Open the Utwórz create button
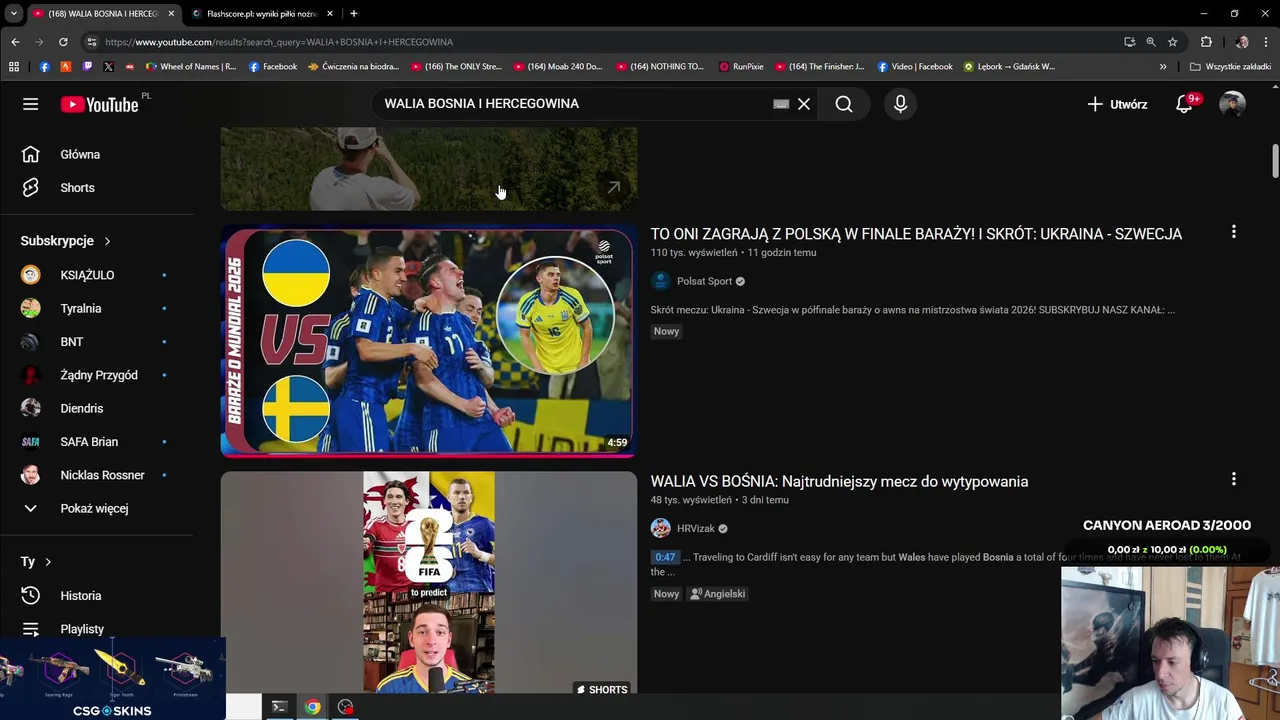The height and width of the screenshot is (720, 1280). [x=1117, y=104]
